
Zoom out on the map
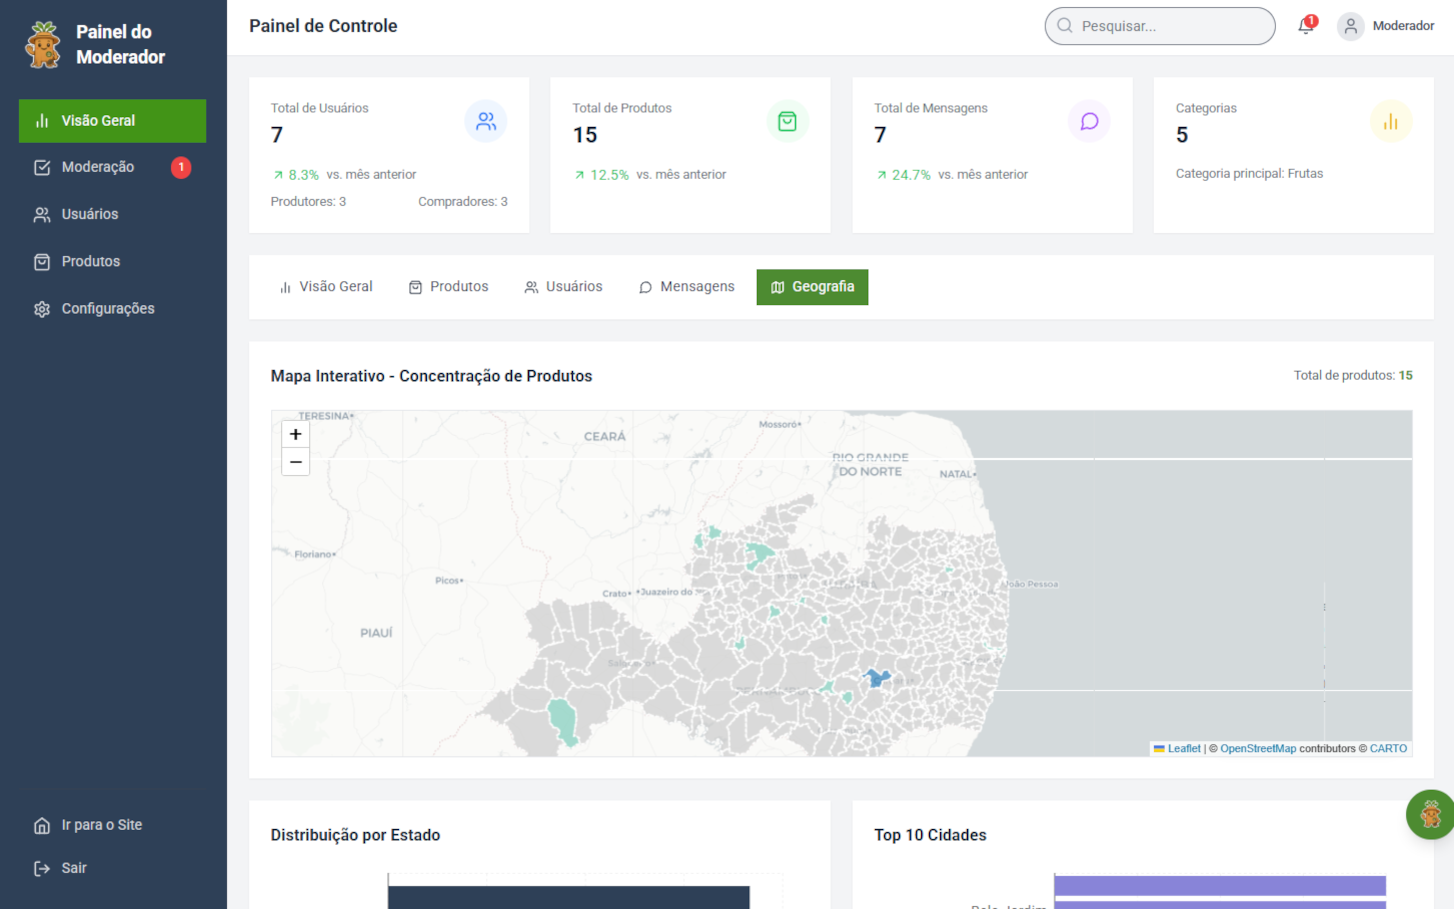coord(296,462)
